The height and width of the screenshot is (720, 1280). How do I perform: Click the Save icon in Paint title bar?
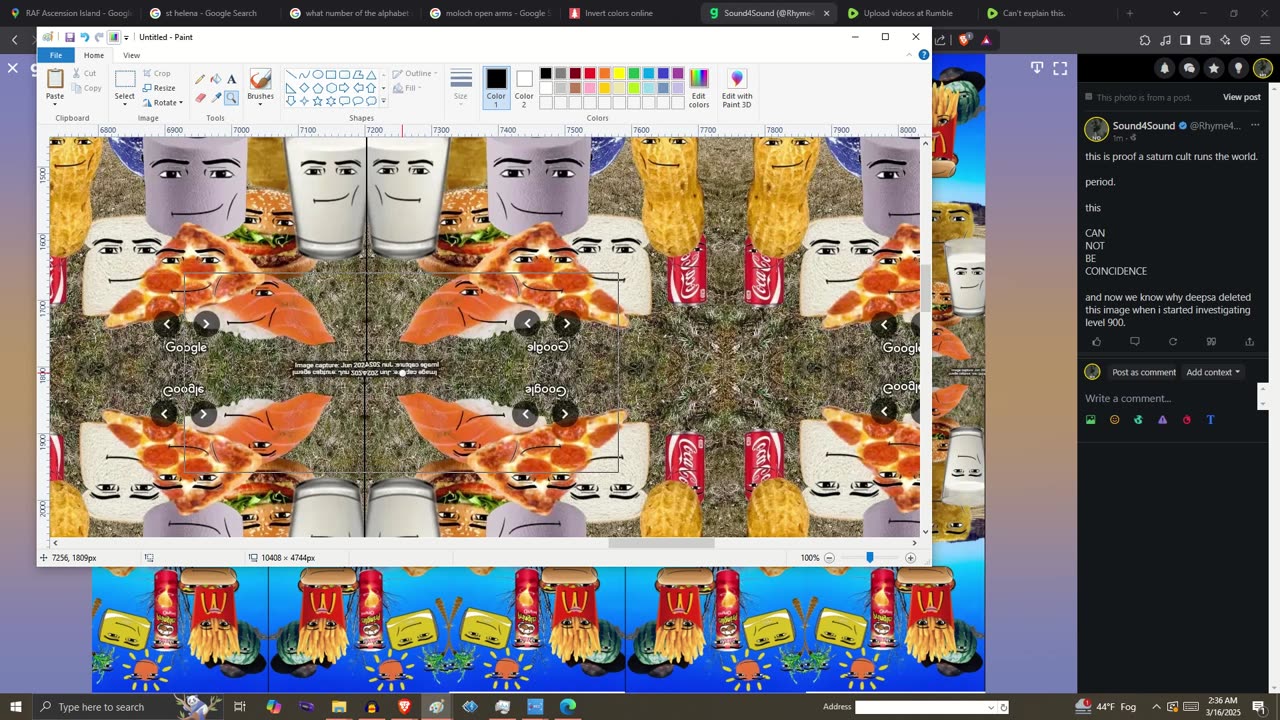point(69,37)
